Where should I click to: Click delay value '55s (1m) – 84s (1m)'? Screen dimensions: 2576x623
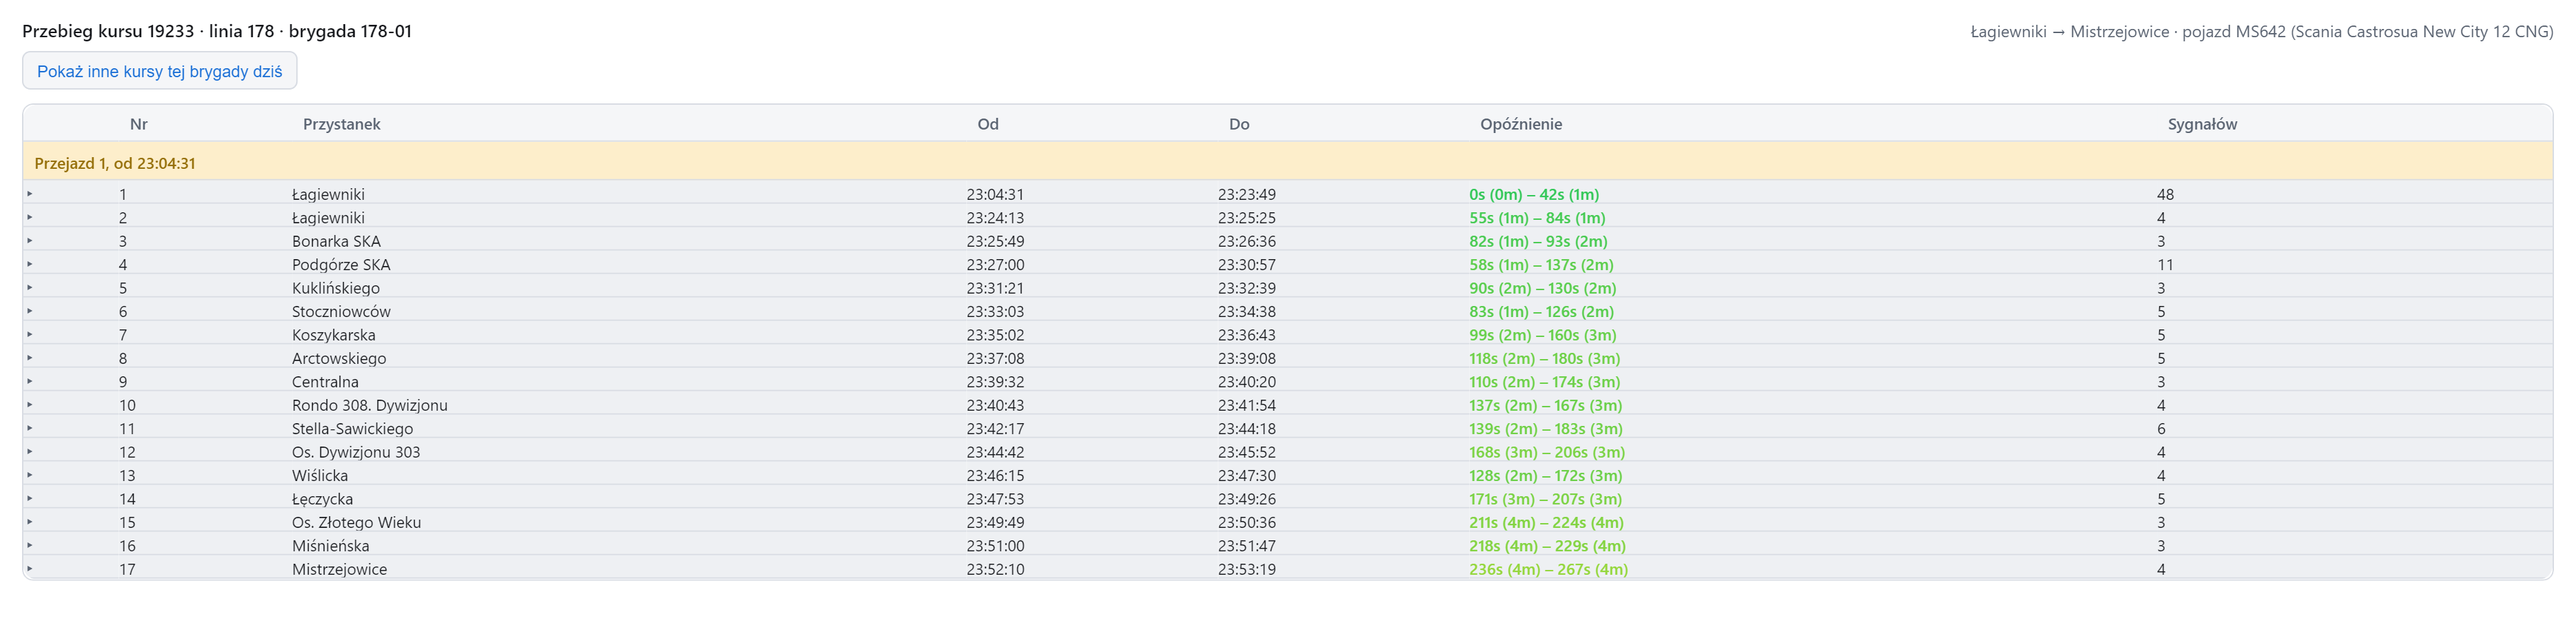click(1537, 218)
